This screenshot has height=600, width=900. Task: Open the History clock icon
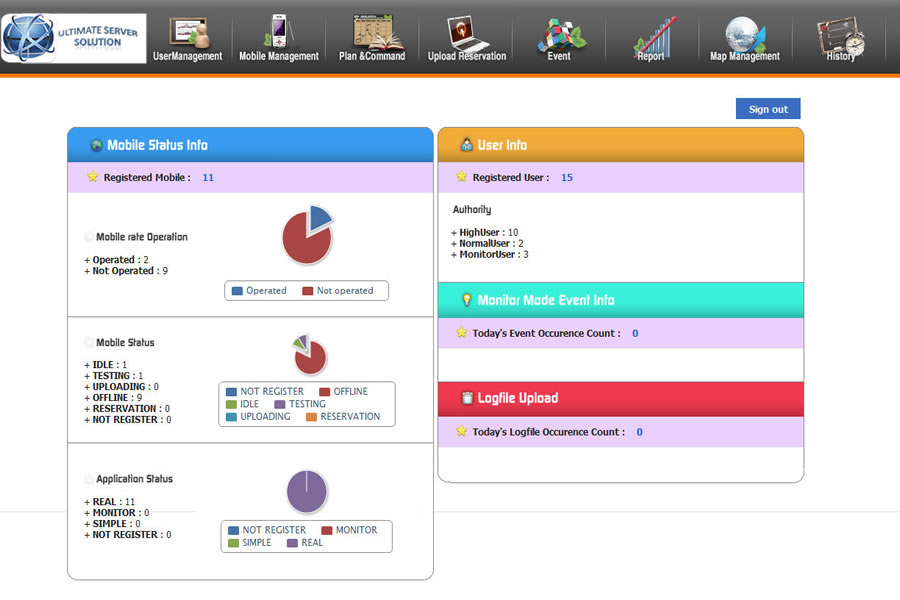click(x=840, y=32)
